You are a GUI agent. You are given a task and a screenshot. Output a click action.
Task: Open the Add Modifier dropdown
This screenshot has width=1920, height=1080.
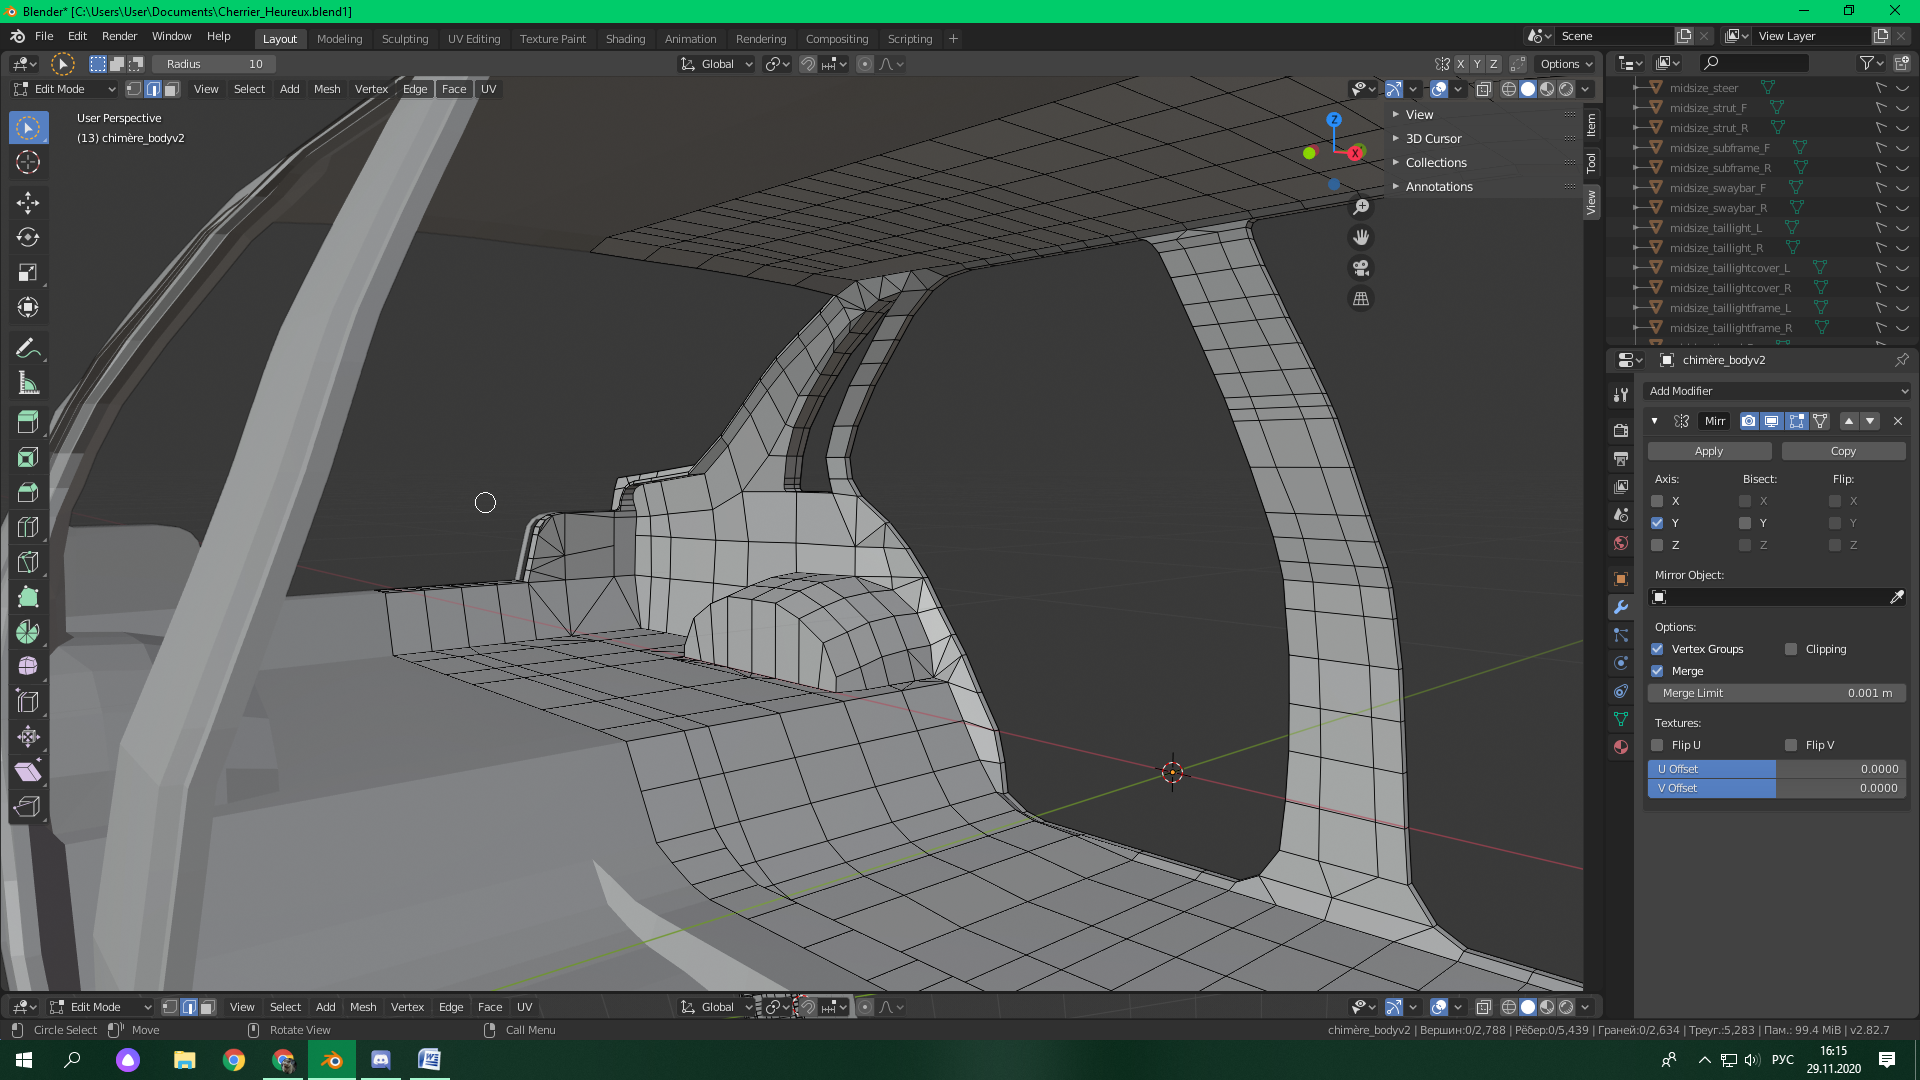click(x=1776, y=391)
